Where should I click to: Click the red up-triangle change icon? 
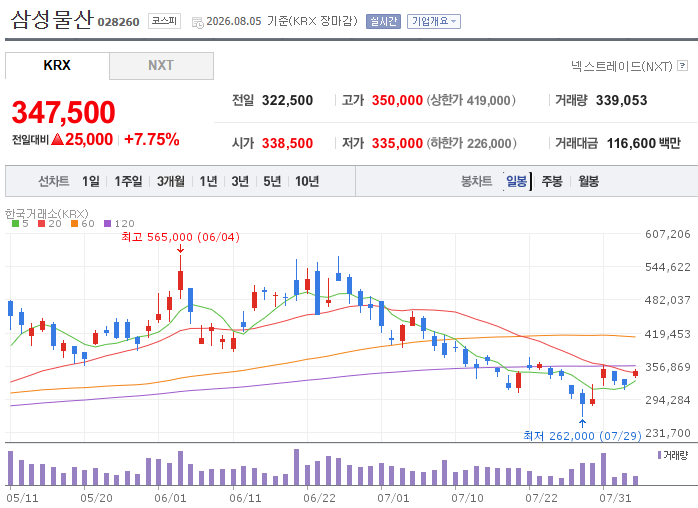(x=58, y=139)
